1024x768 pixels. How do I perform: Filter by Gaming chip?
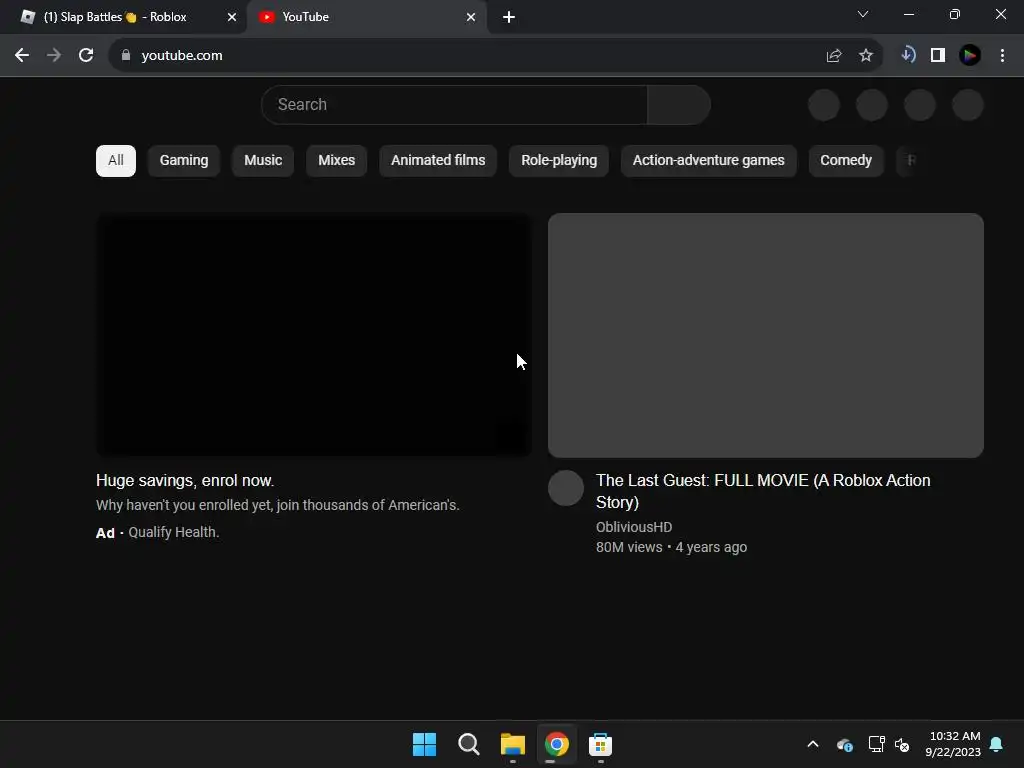(x=184, y=161)
